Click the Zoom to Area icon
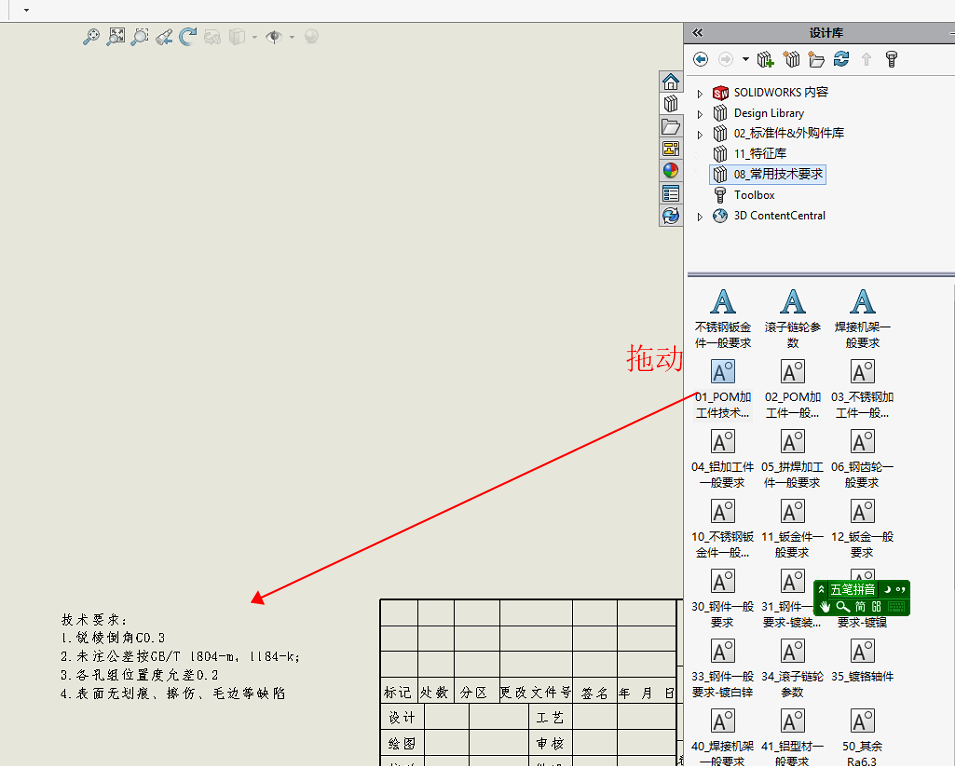The image size is (955, 766). tap(140, 37)
